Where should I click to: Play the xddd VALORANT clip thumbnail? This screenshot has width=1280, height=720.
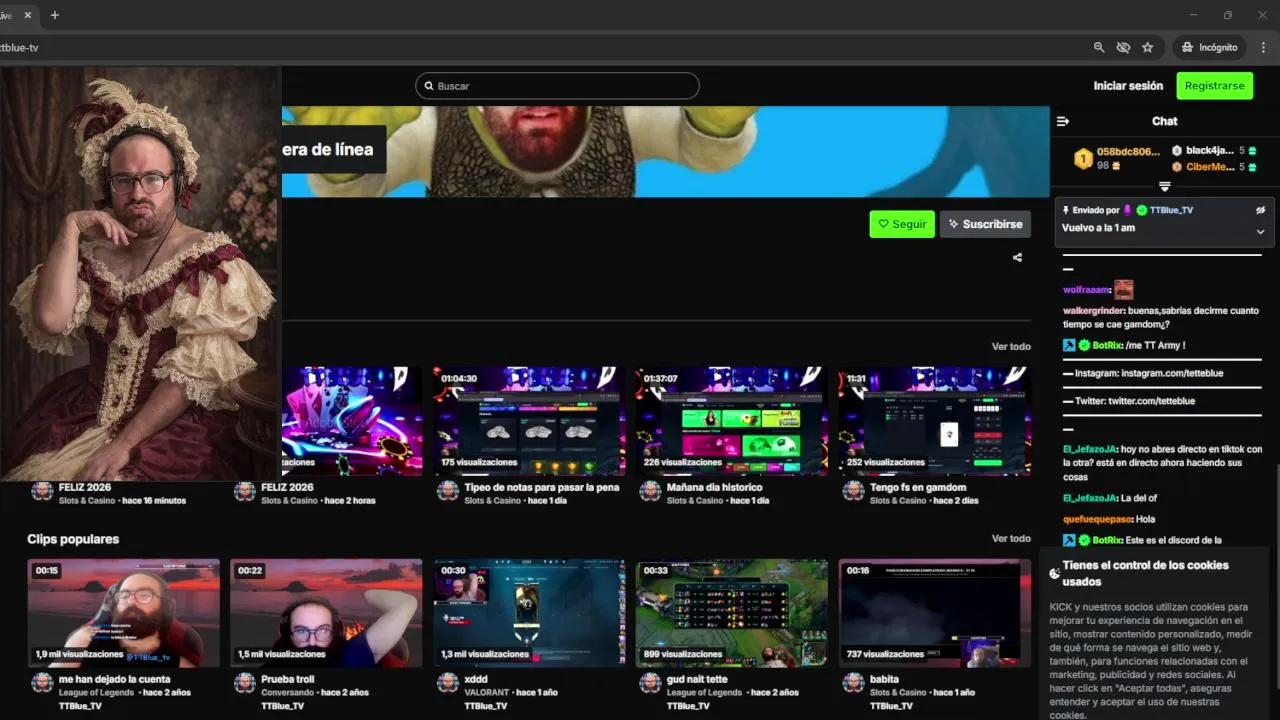point(529,613)
